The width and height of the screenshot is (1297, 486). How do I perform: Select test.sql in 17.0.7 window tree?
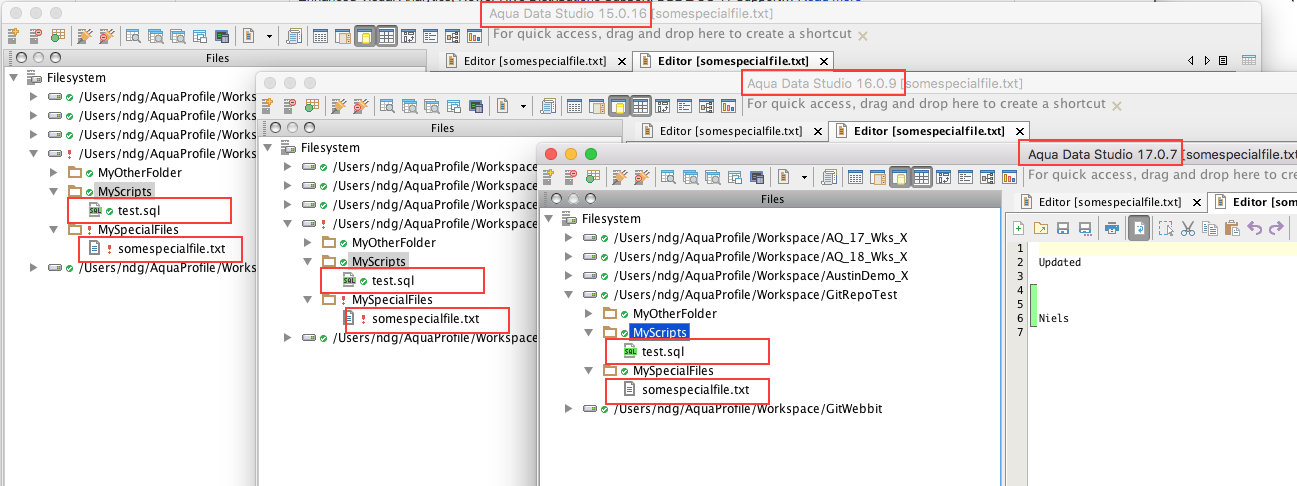tap(663, 352)
